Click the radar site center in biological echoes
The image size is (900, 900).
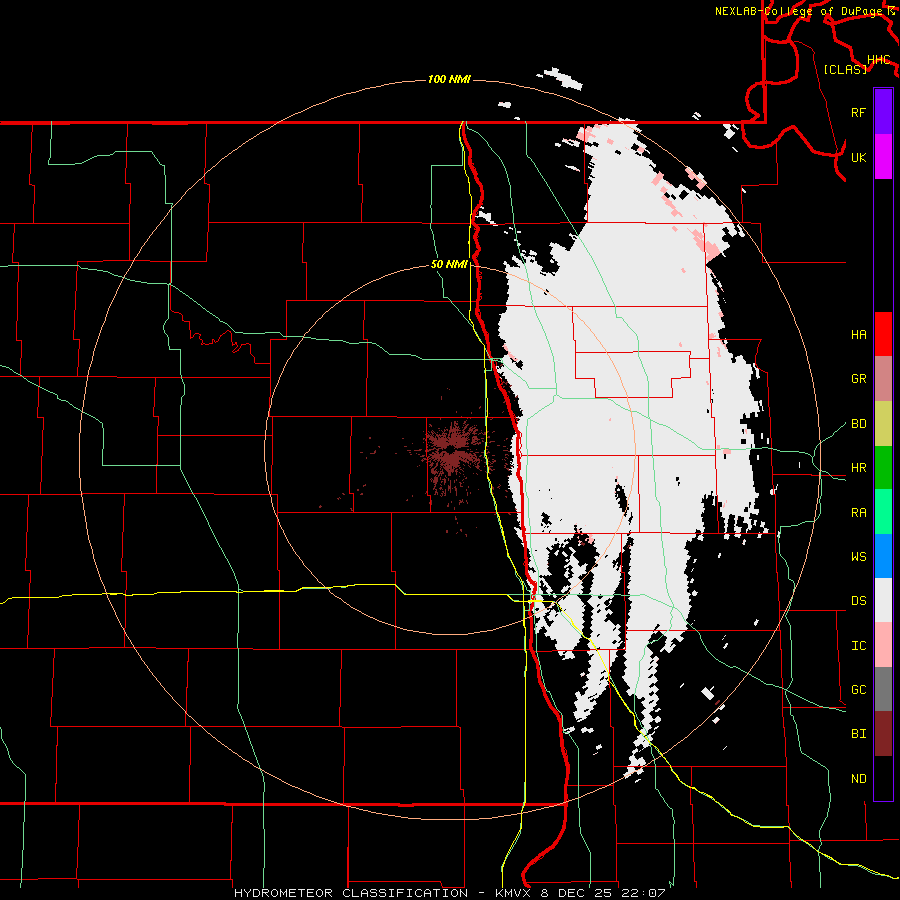click(x=452, y=448)
